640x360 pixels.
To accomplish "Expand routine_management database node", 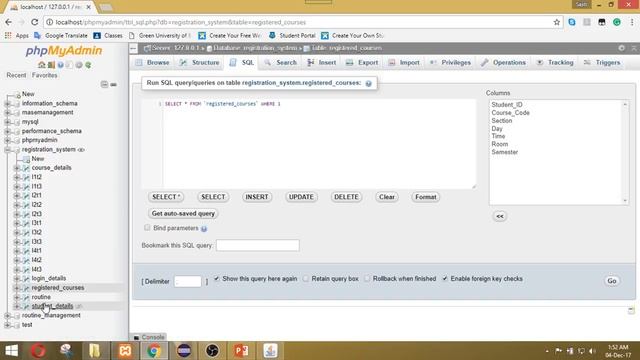I will [x=7, y=316].
